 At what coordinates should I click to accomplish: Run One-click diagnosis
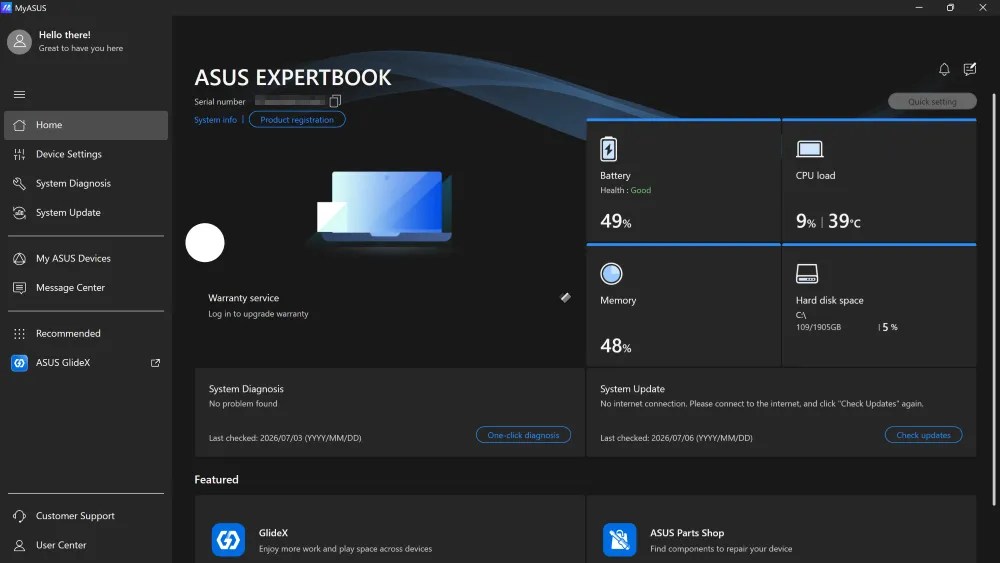pos(523,435)
